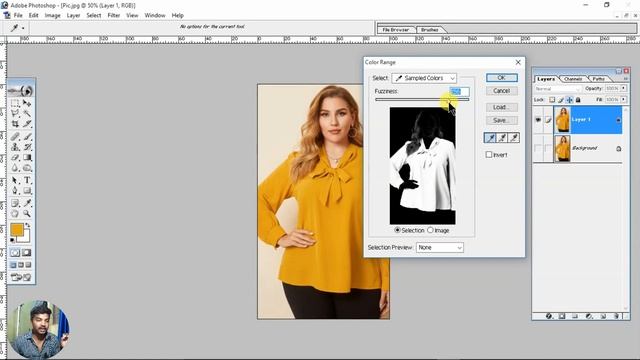This screenshot has width=640, height=360.
Task: Switch to the Channels tab
Action: pyautogui.click(x=573, y=79)
